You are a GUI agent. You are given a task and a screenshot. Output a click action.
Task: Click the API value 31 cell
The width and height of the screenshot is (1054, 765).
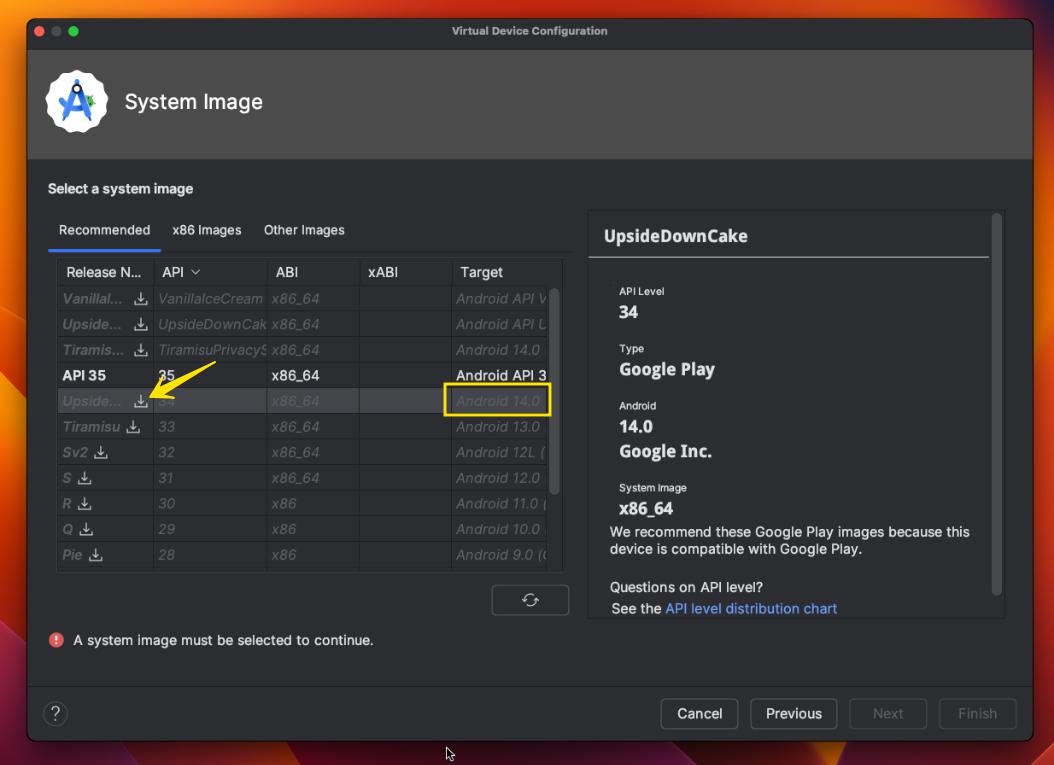[210, 478]
